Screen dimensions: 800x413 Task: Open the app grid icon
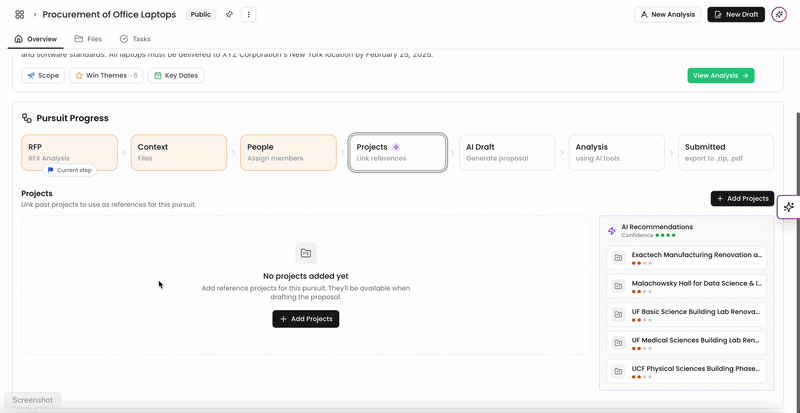[20, 14]
